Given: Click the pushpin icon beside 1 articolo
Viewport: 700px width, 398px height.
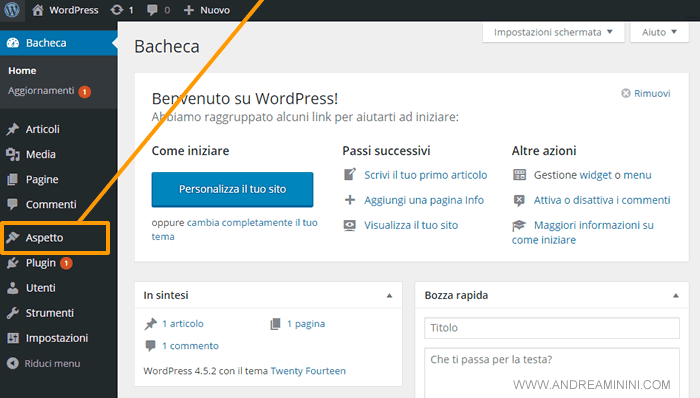Looking at the screenshot, I should (151, 323).
